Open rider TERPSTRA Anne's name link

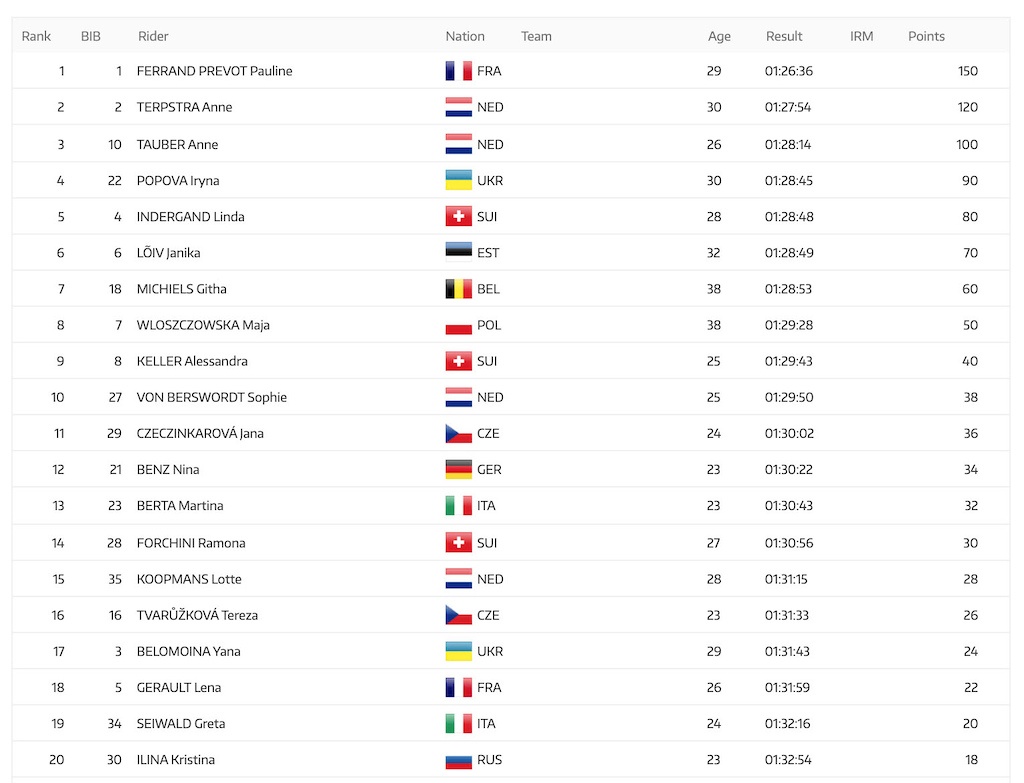[x=184, y=107]
